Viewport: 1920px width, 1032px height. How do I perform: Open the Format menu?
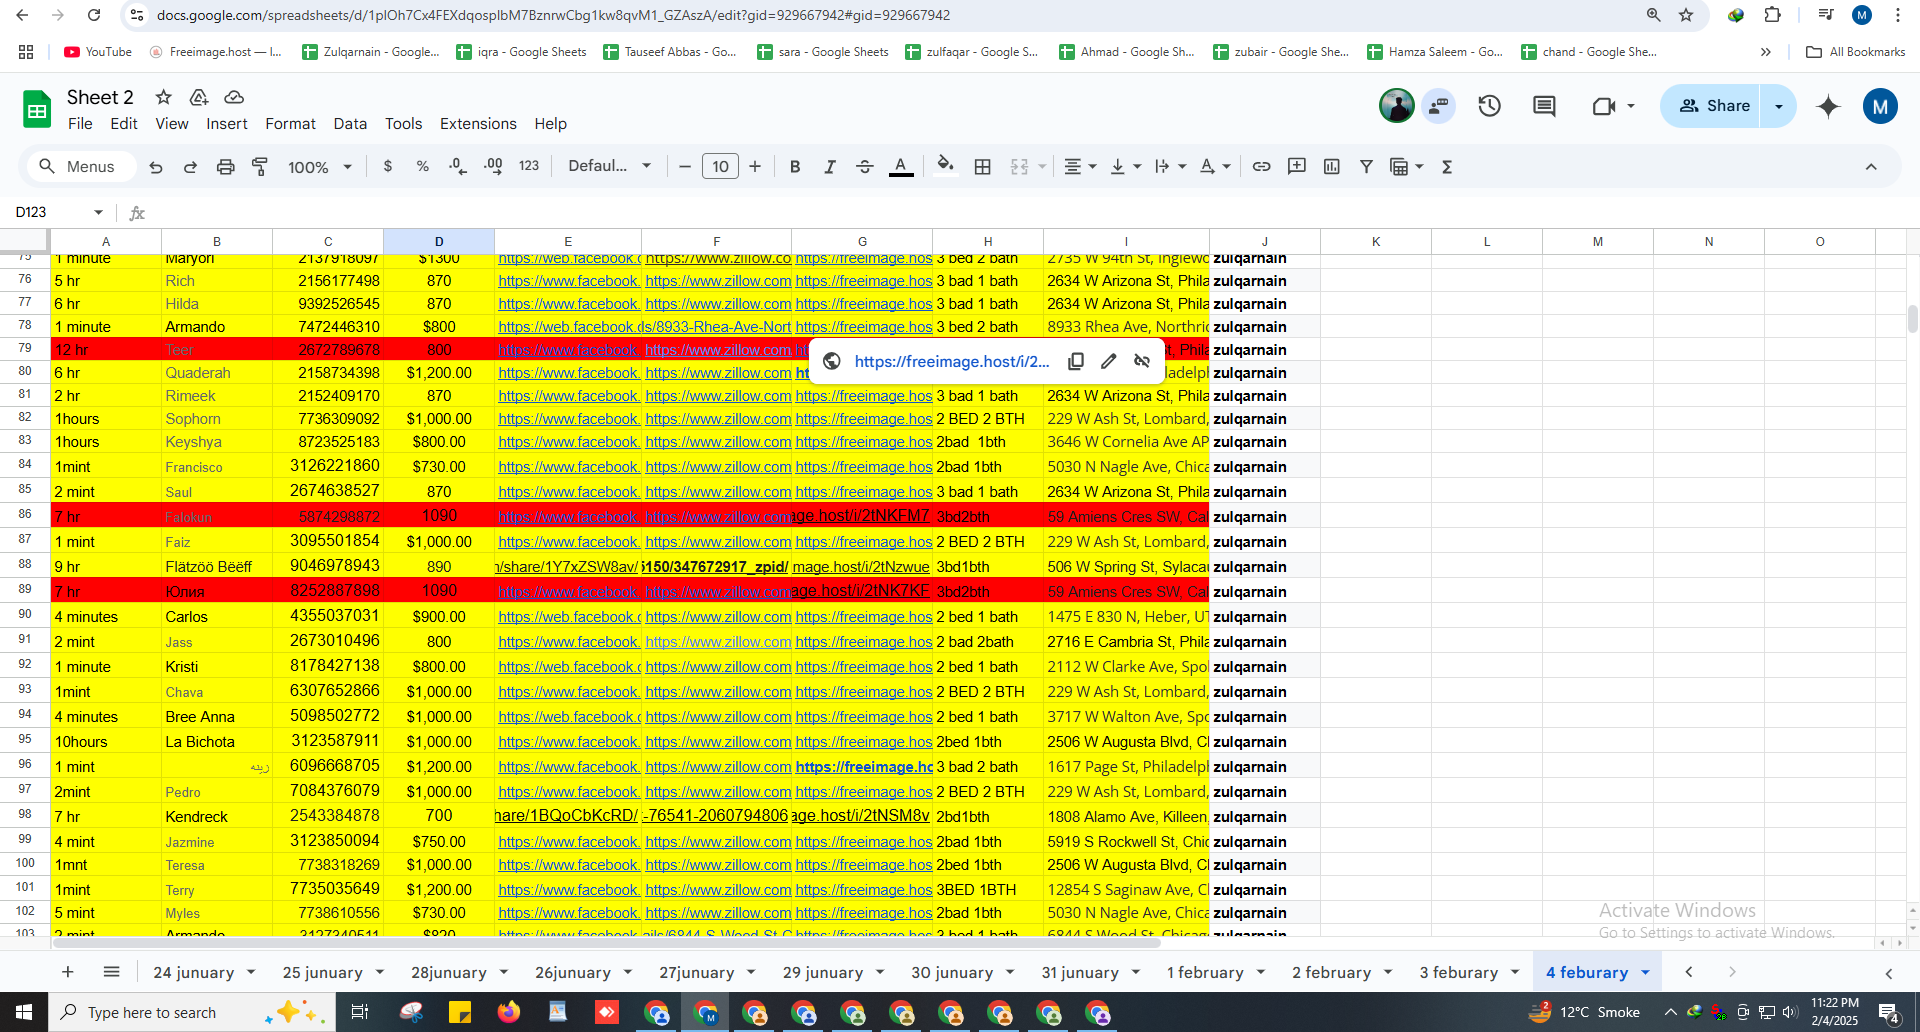point(290,124)
